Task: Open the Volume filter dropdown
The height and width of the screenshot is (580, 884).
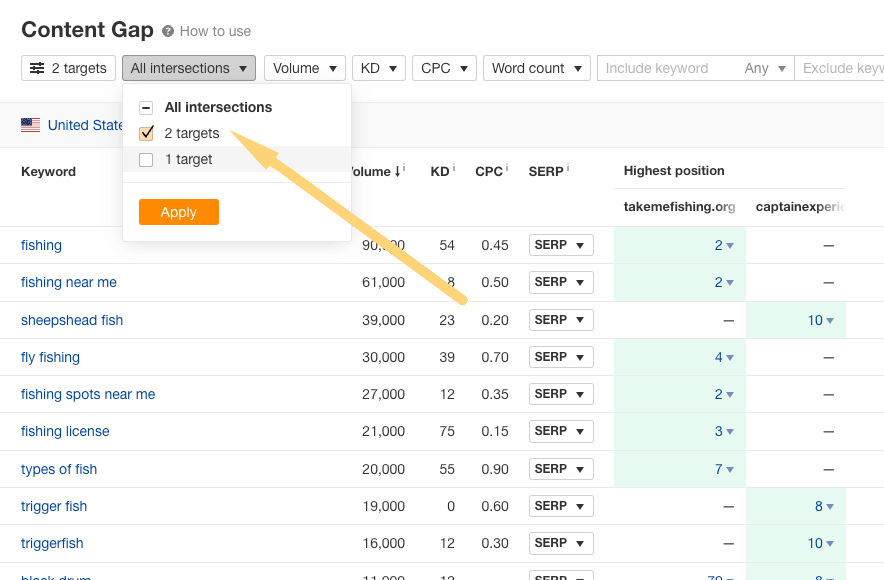Action: 304,68
